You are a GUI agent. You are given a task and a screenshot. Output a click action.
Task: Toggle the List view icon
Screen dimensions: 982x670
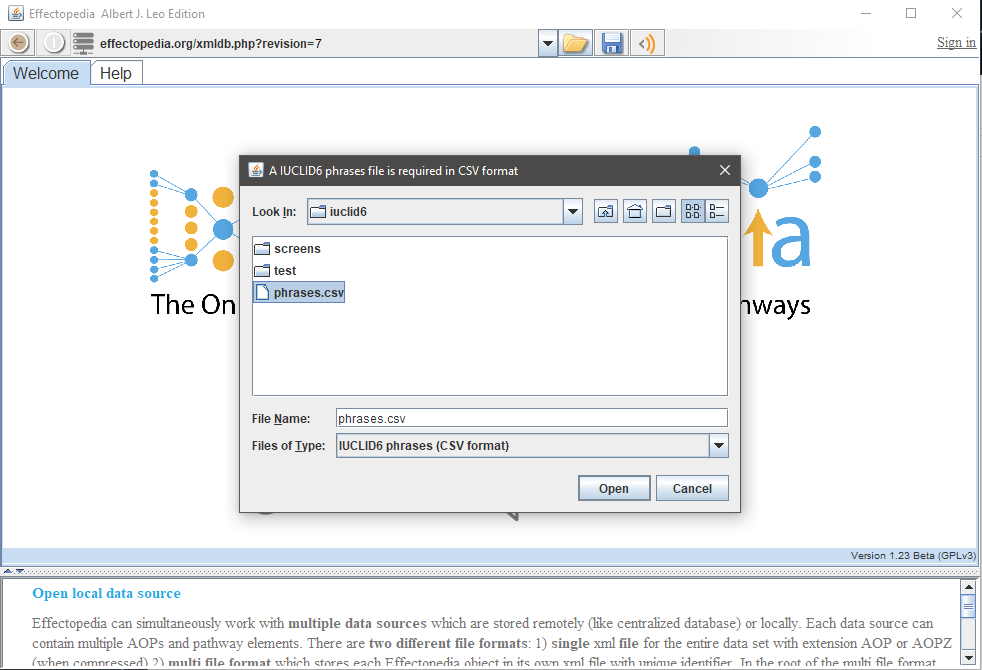(x=693, y=212)
